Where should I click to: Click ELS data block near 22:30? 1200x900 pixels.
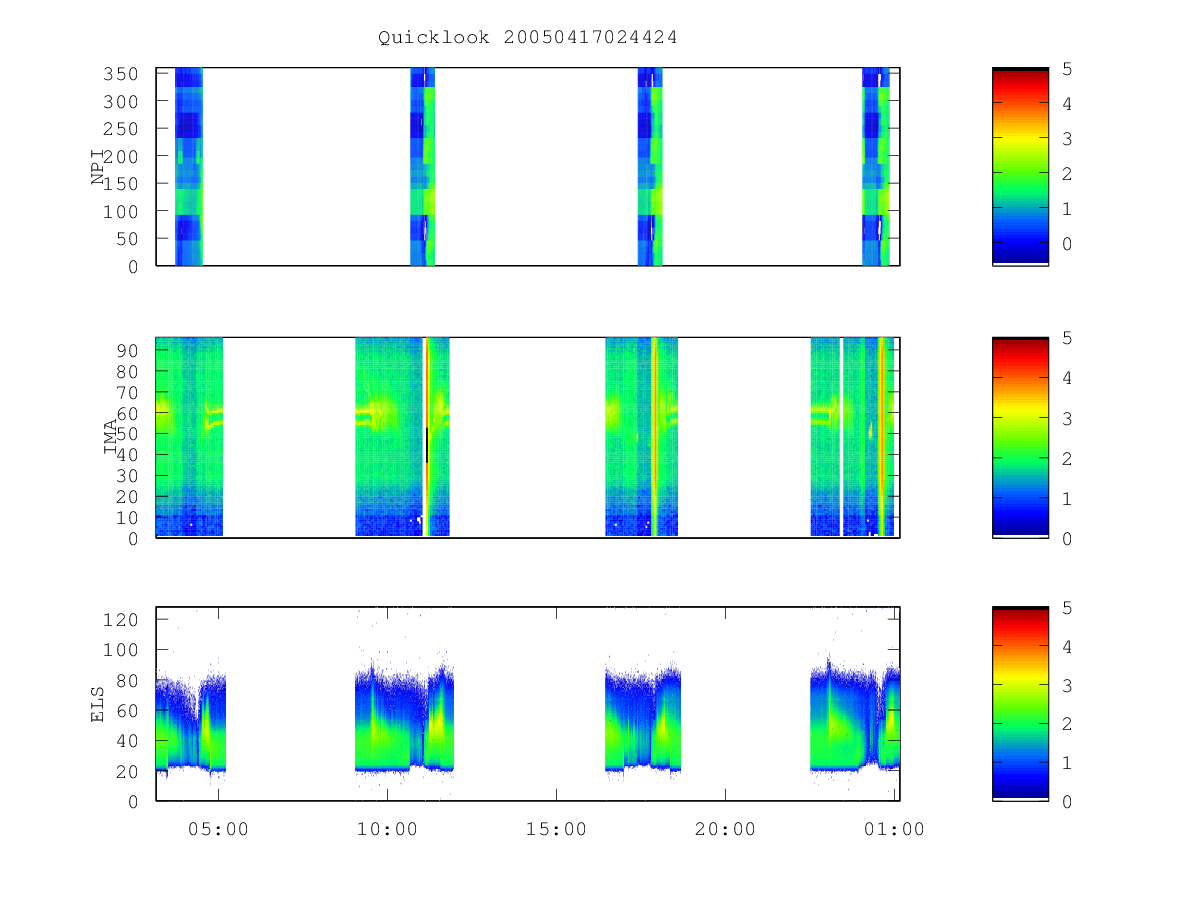click(855, 715)
